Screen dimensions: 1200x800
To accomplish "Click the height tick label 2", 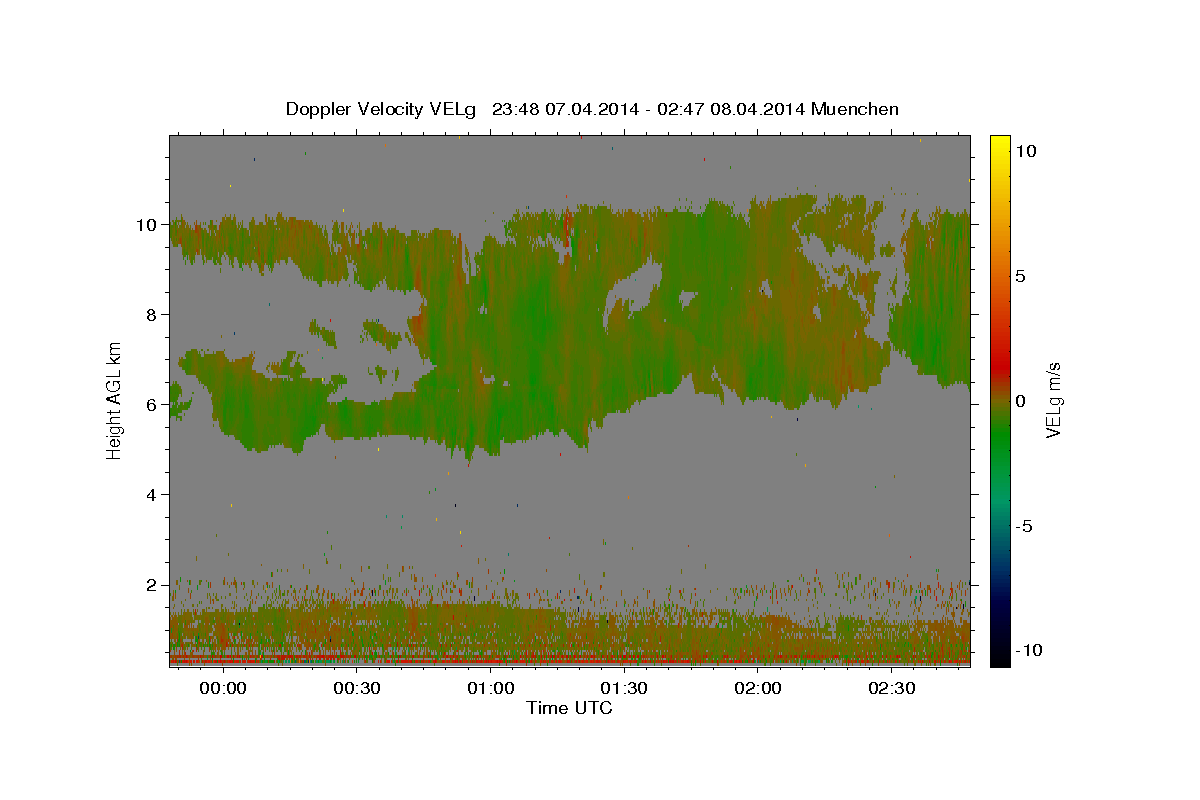I will point(152,585).
